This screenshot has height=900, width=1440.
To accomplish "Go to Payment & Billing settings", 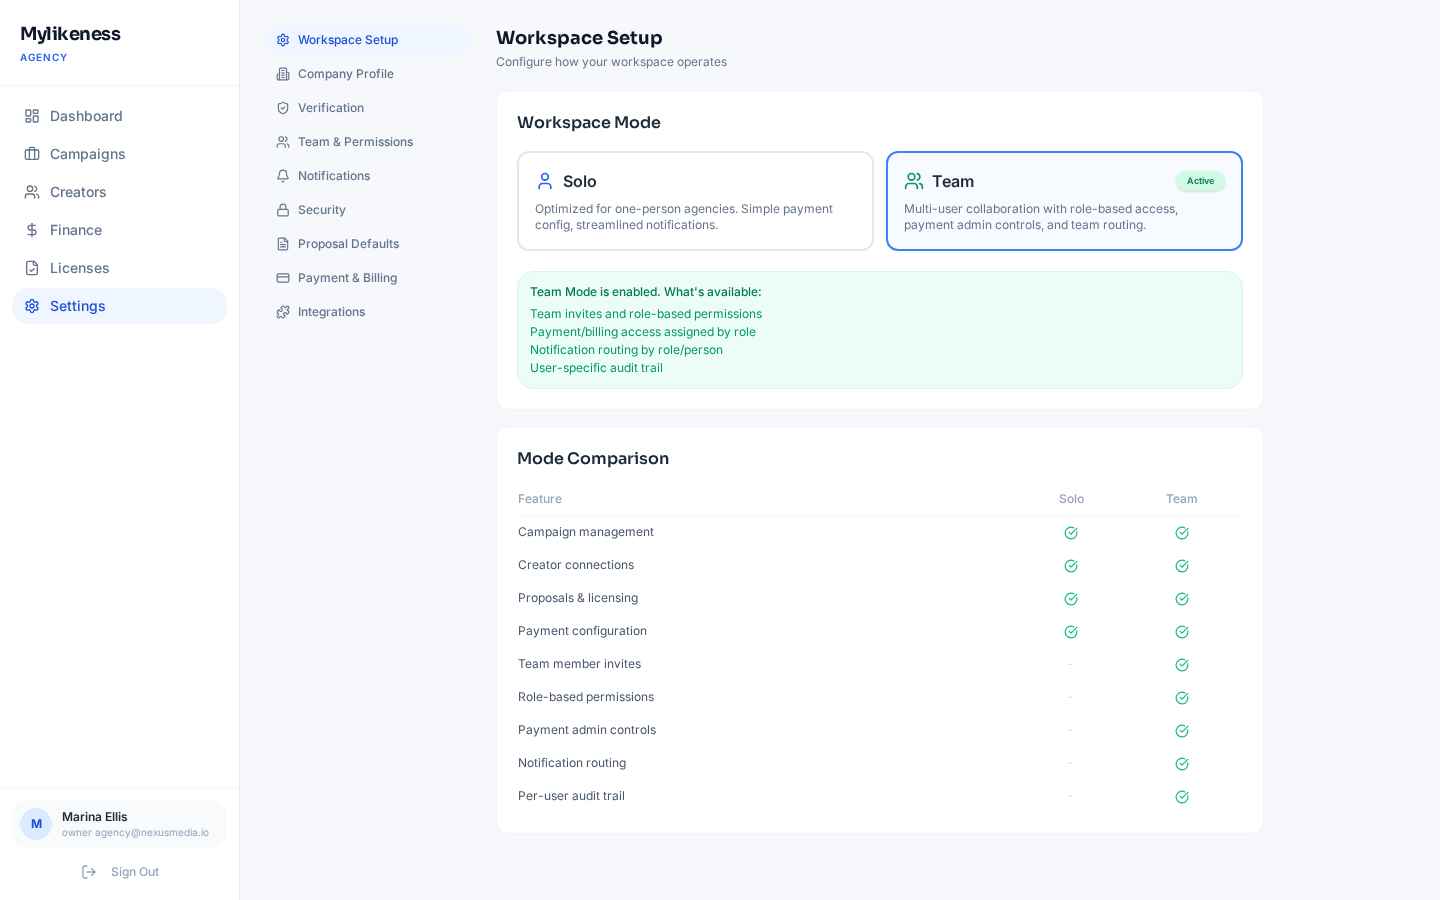I will (x=368, y=278).
